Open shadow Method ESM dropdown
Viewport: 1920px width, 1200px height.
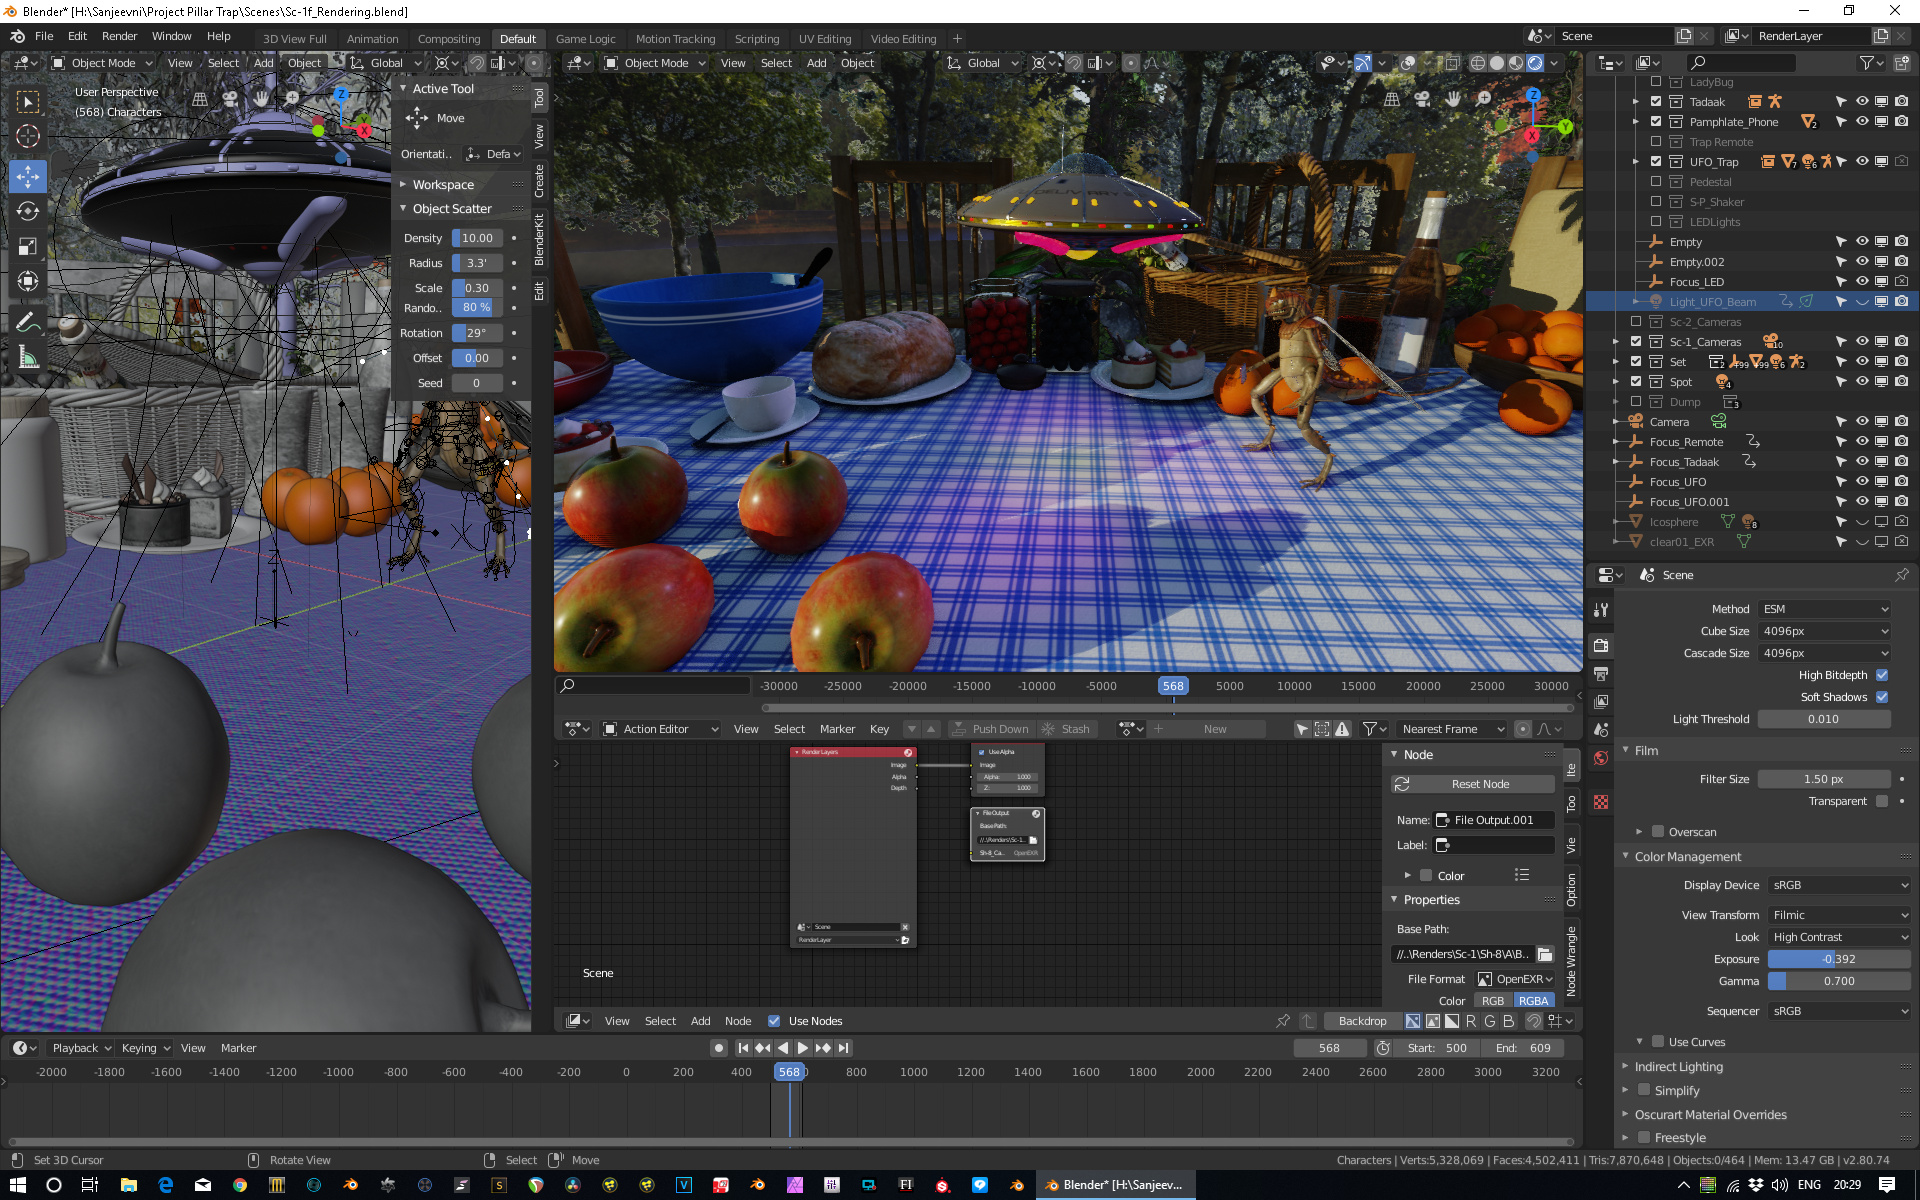coord(1825,609)
